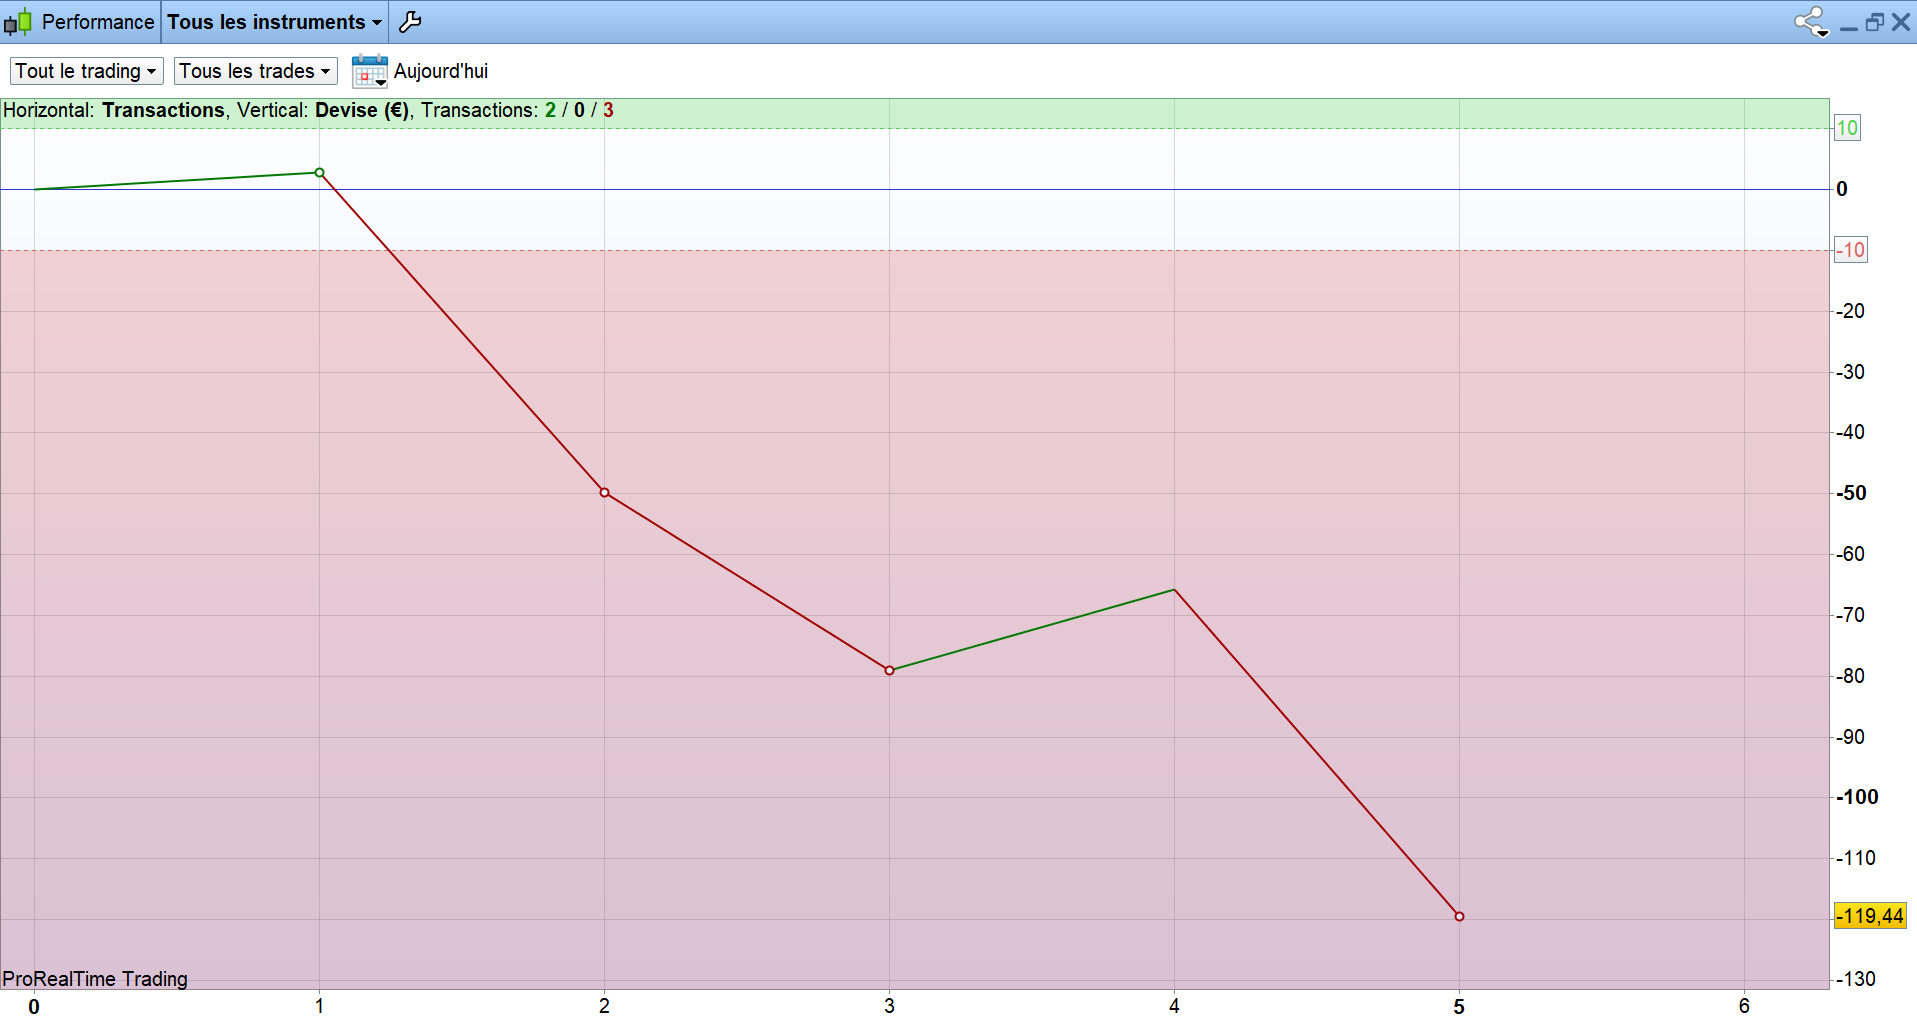Click the wrench settings icon
Screen dimensions: 1917x1017
410,22
